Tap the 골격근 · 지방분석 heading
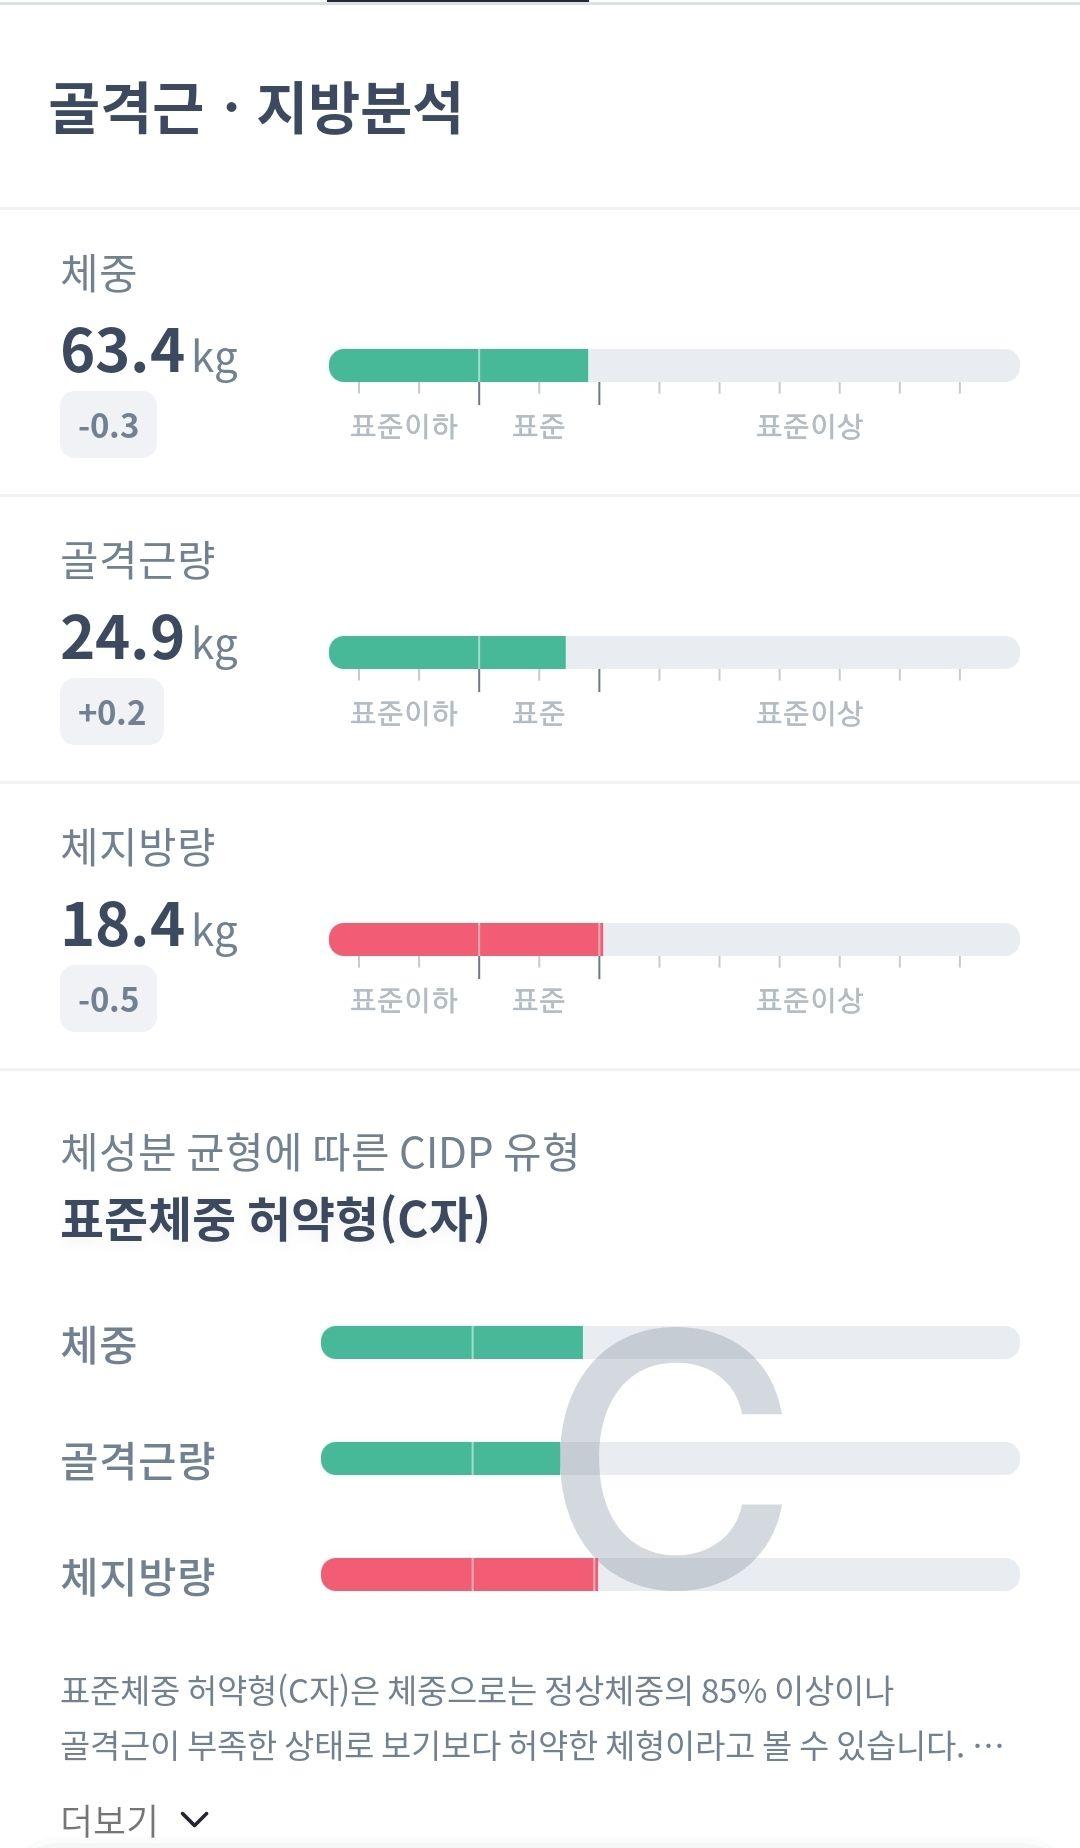Screen dimensions: 1080x1848 (256, 107)
